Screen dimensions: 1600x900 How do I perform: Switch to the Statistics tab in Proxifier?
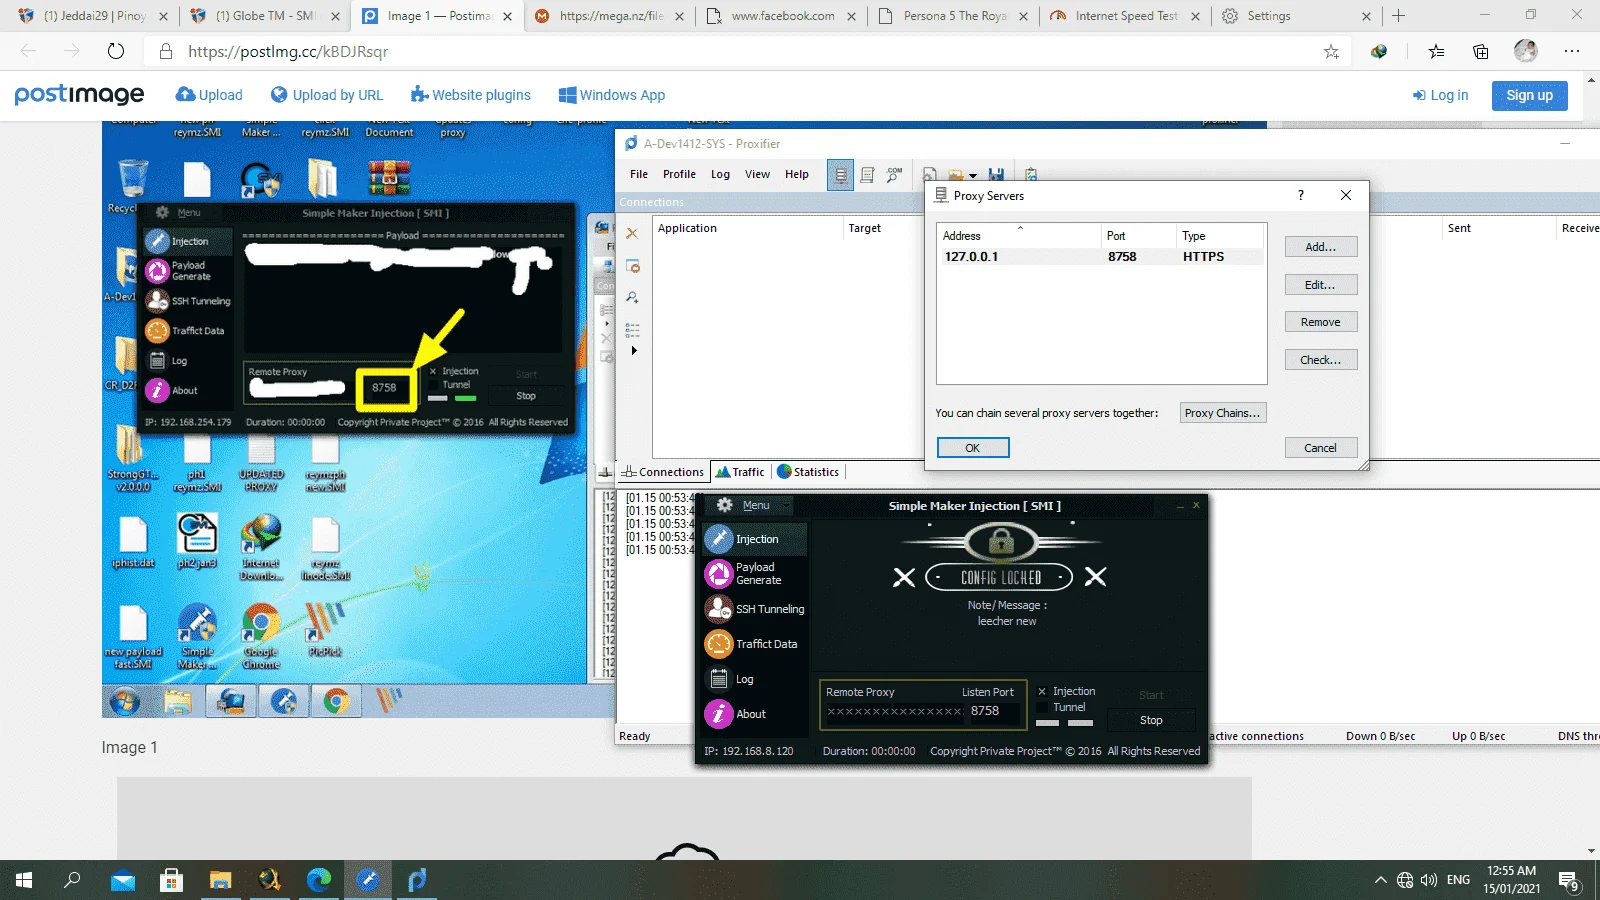(808, 472)
